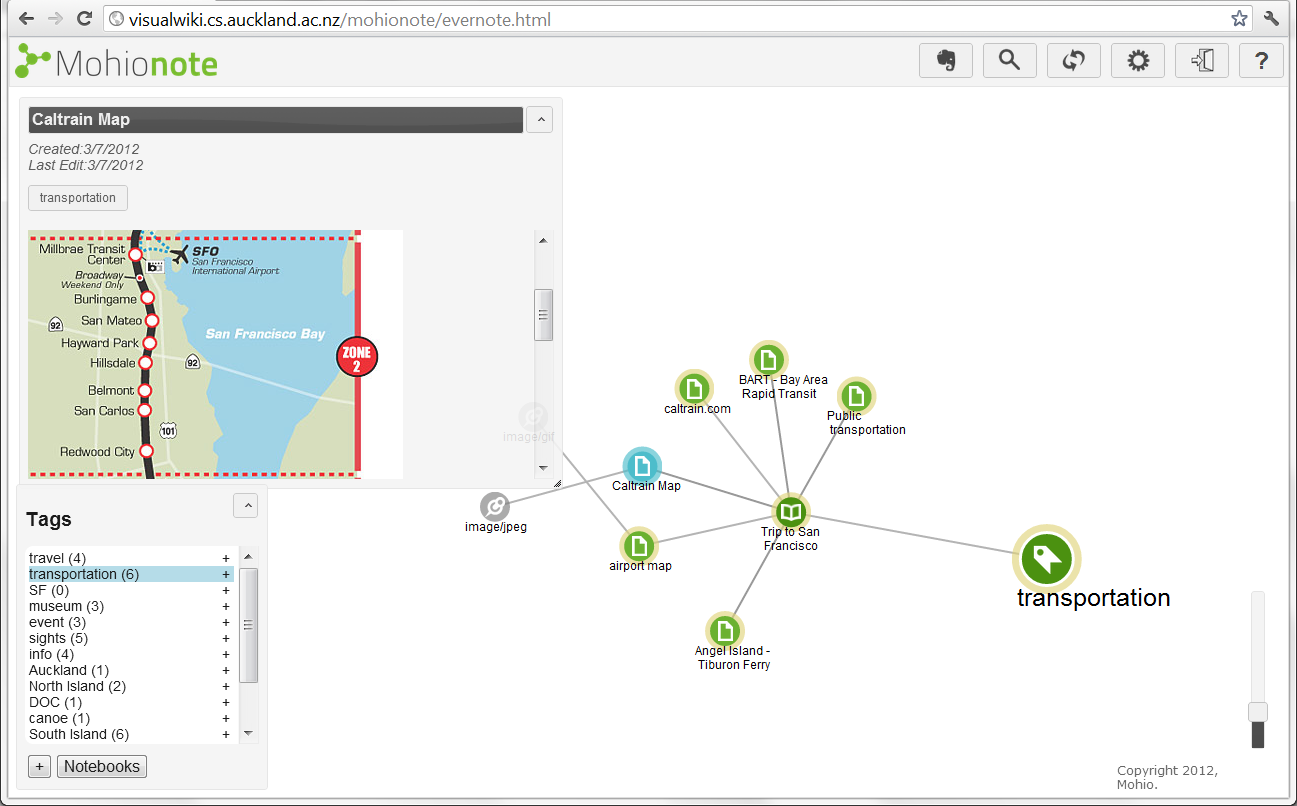The height and width of the screenshot is (806, 1297).
Task: Click the Evernote elephant toolbar button
Action: point(945,61)
